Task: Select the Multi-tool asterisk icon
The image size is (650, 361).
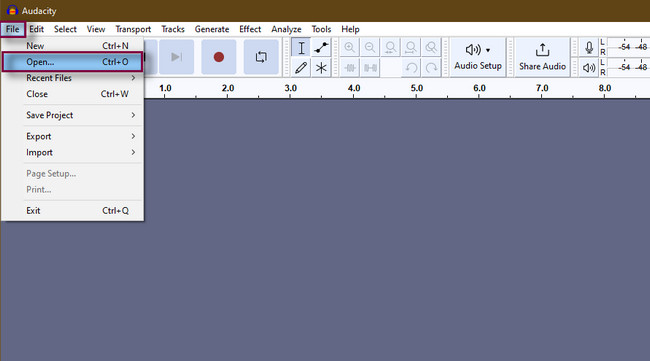Action: click(321, 68)
